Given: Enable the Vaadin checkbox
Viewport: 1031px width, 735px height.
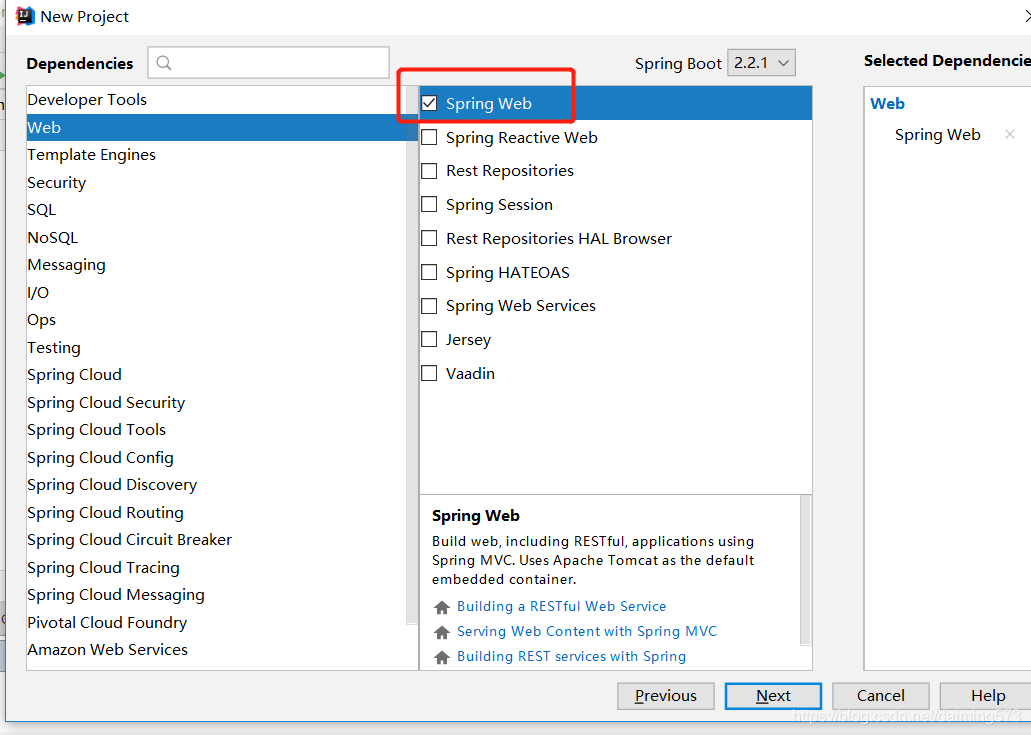Looking at the screenshot, I should click(x=429, y=373).
